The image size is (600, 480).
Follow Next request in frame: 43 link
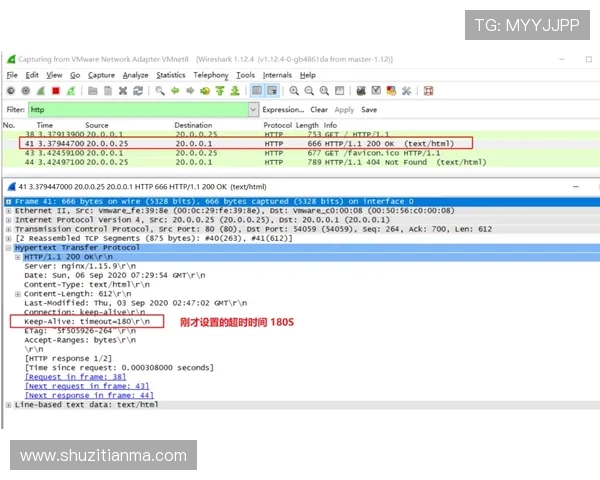87,386
